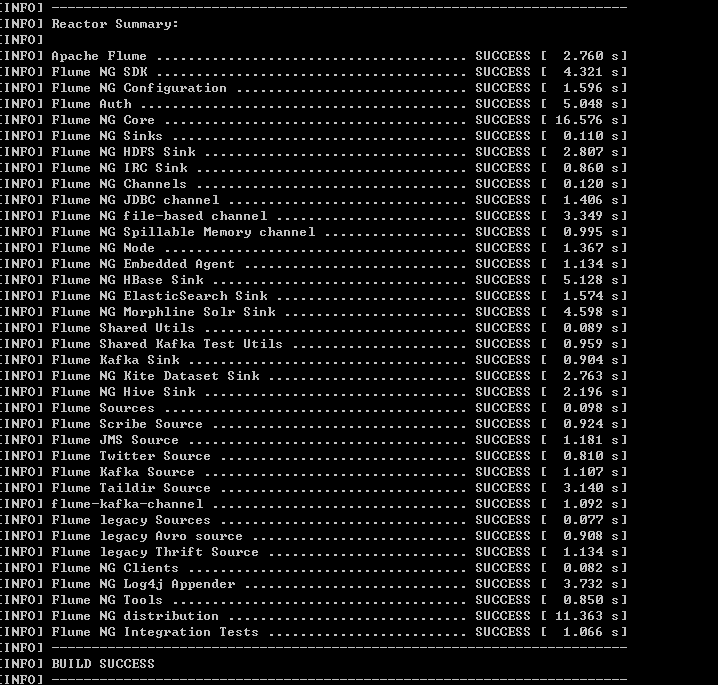
Task: Click 'Flume NG Integration Tests' text
Action: pyautogui.click(x=155, y=633)
